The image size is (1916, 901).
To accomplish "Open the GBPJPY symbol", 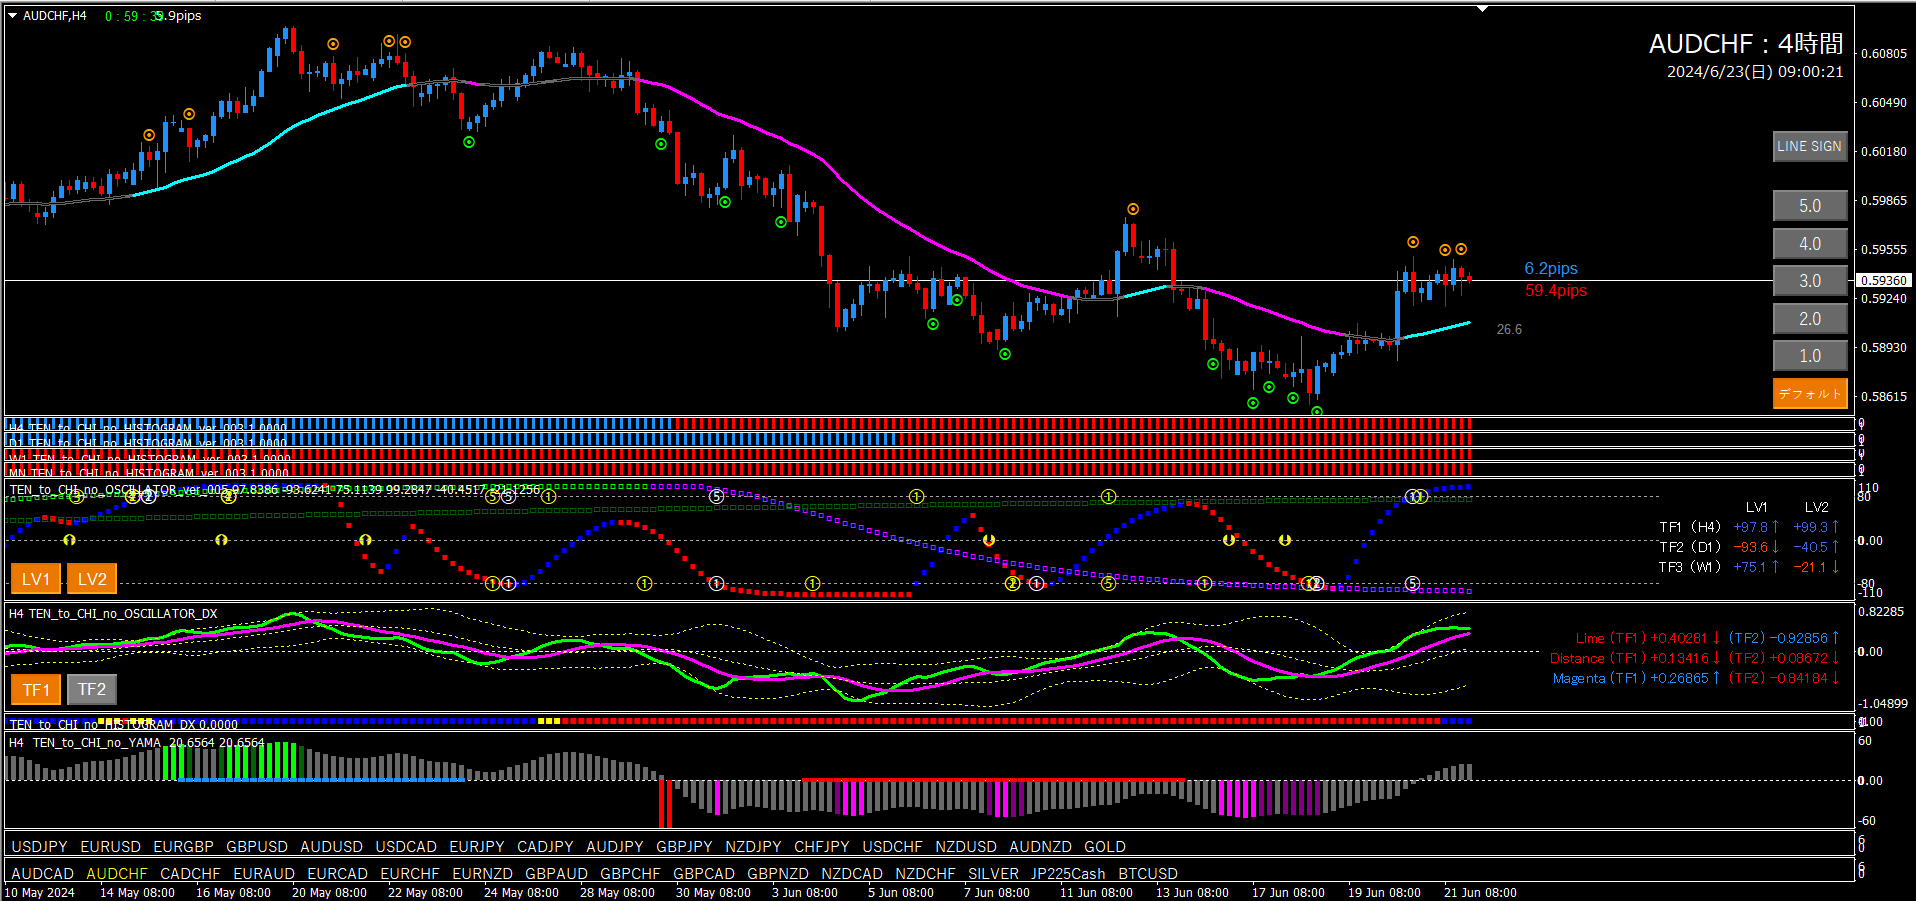I will click(684, 847).
